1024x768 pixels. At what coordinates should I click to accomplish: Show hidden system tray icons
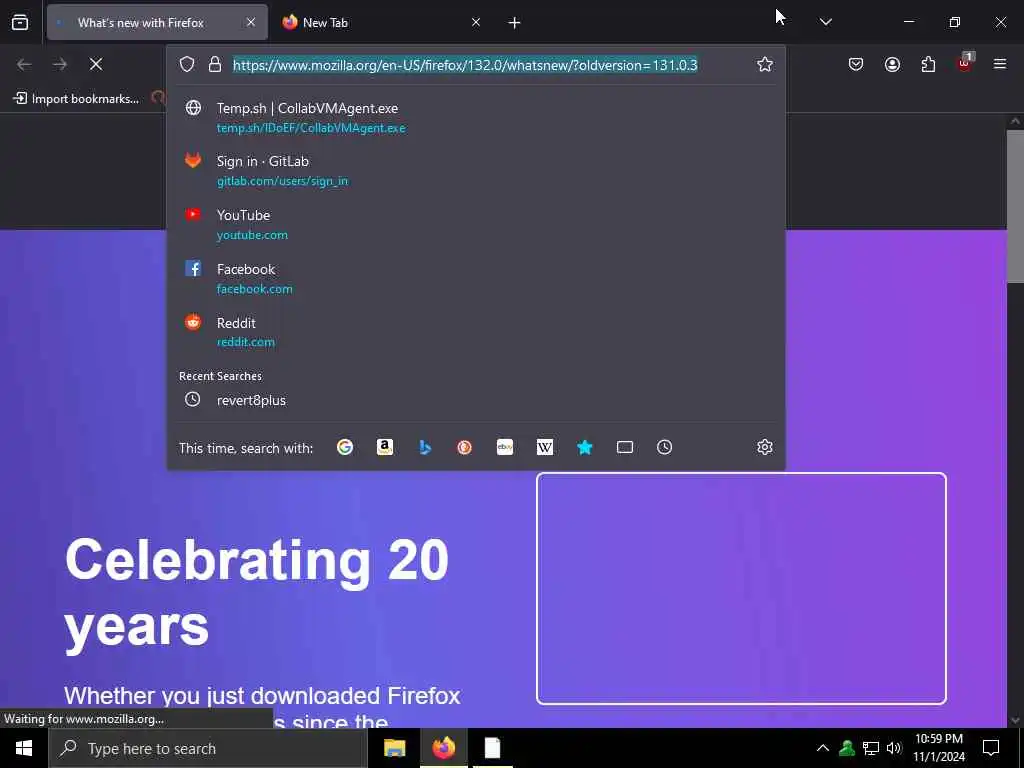tap(823, 748)
